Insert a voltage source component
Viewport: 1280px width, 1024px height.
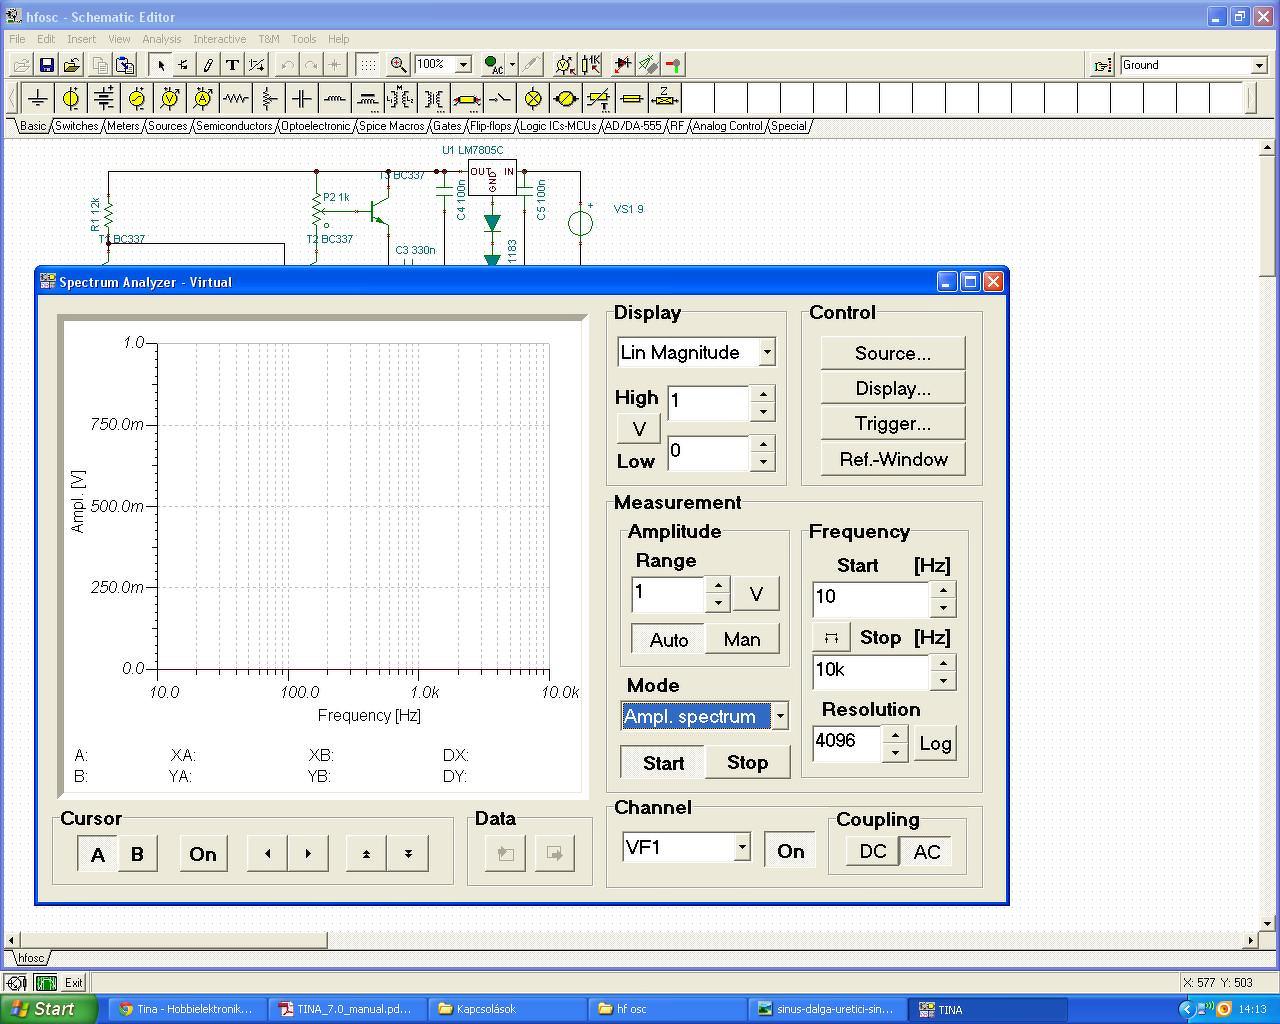tap(71, 98)
